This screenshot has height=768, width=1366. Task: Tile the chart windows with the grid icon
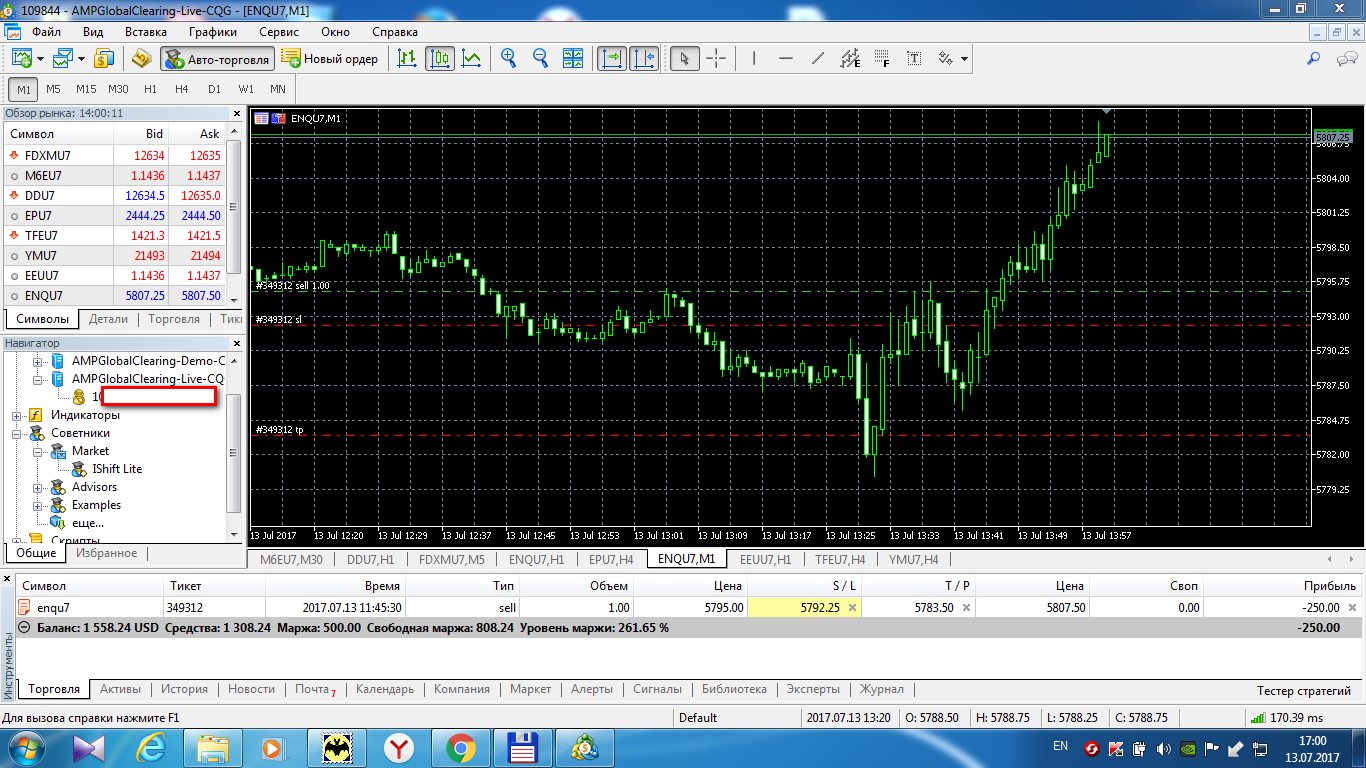pos(573,58)
